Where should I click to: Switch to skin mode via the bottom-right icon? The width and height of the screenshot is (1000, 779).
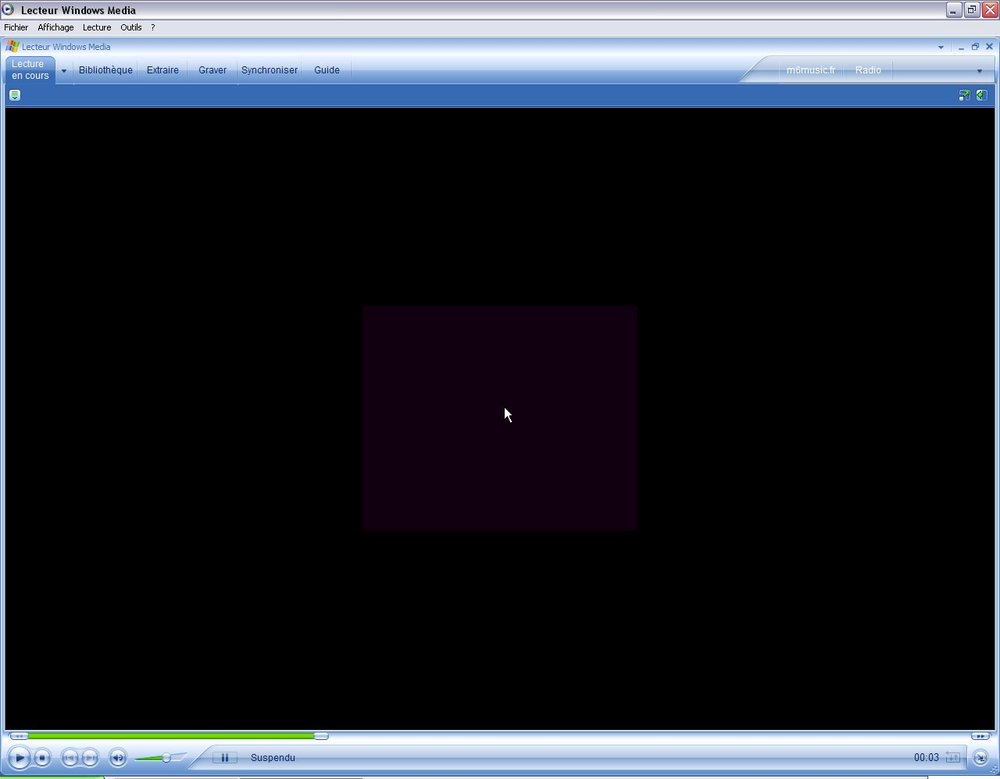(x=981, y=757)
